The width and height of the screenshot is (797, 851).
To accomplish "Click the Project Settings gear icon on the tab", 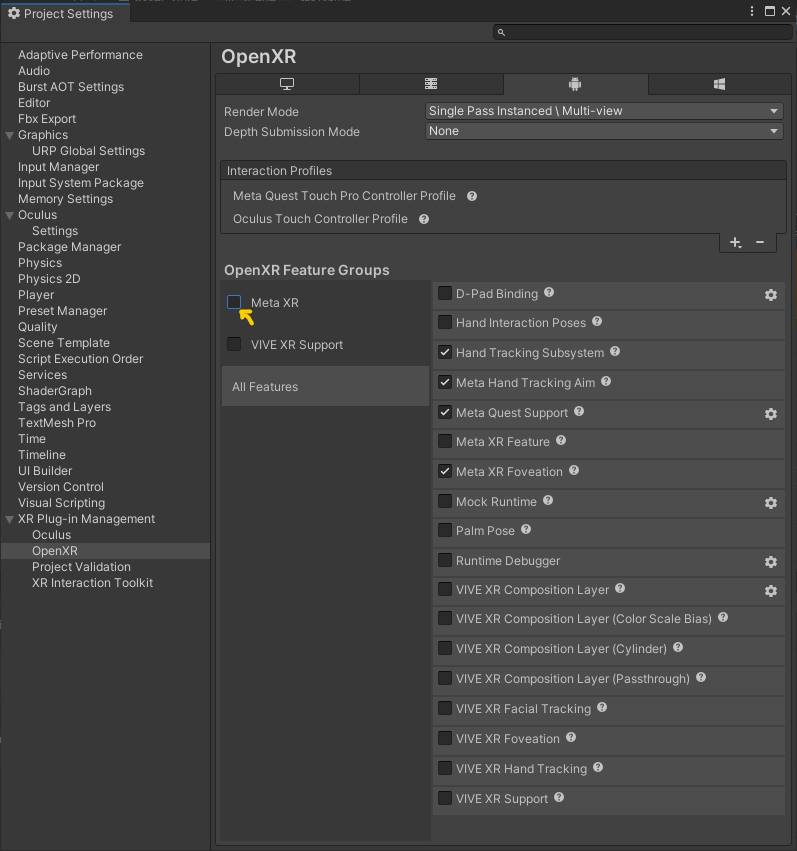I will pyautogui.click(x=13, y=13).
